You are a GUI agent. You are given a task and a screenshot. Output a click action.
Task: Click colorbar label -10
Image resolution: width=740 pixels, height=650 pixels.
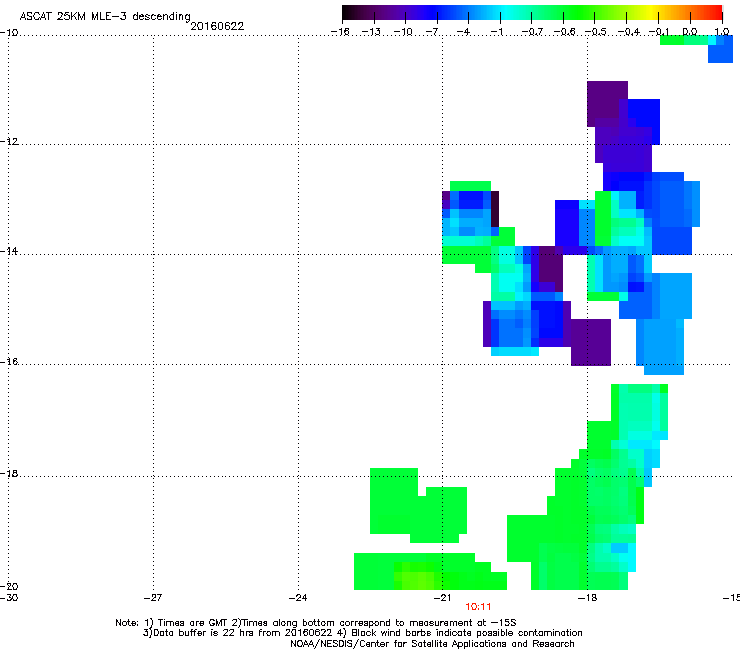tap(403, 32)
